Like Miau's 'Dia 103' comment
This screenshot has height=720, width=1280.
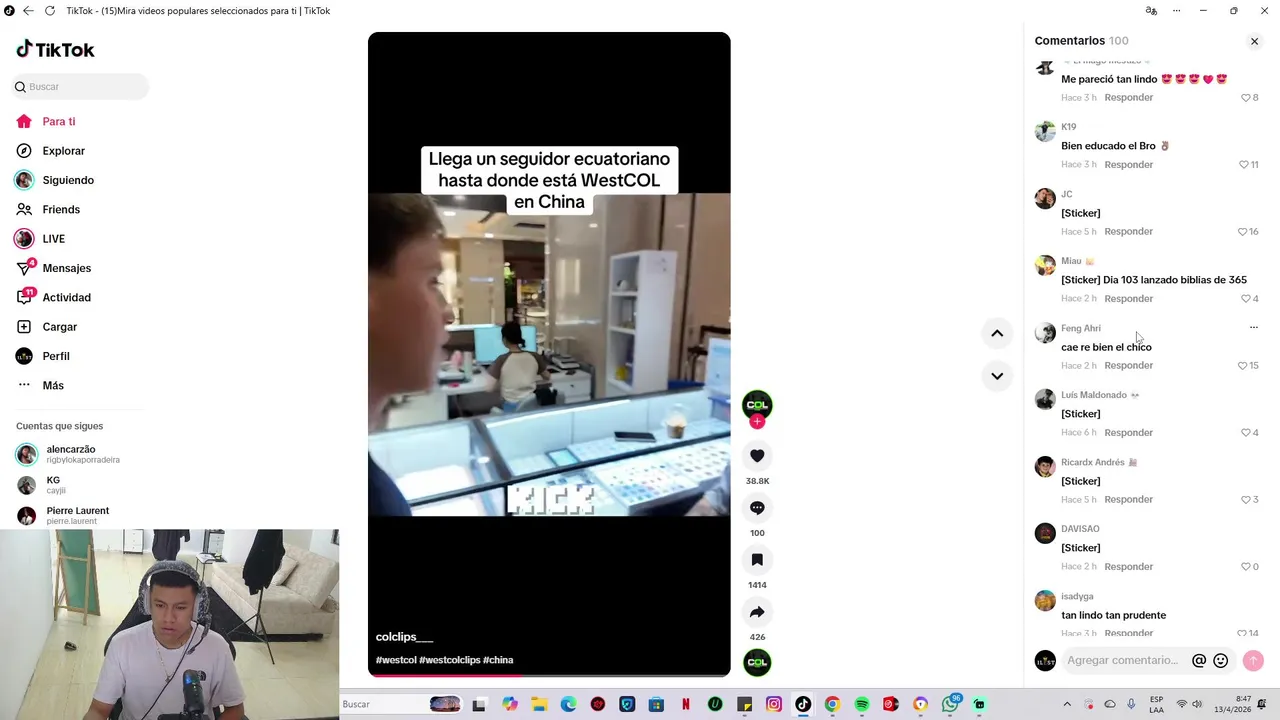click(x=1246, y=299)
